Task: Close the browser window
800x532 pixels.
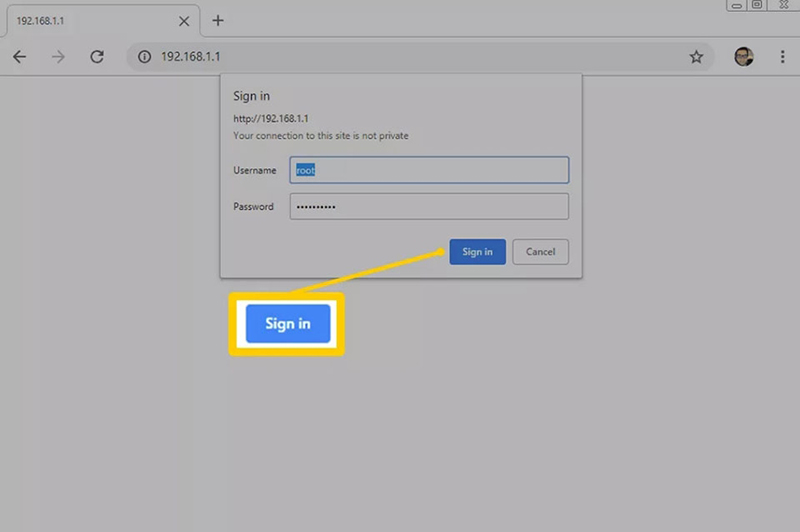Action: [784, 5]
